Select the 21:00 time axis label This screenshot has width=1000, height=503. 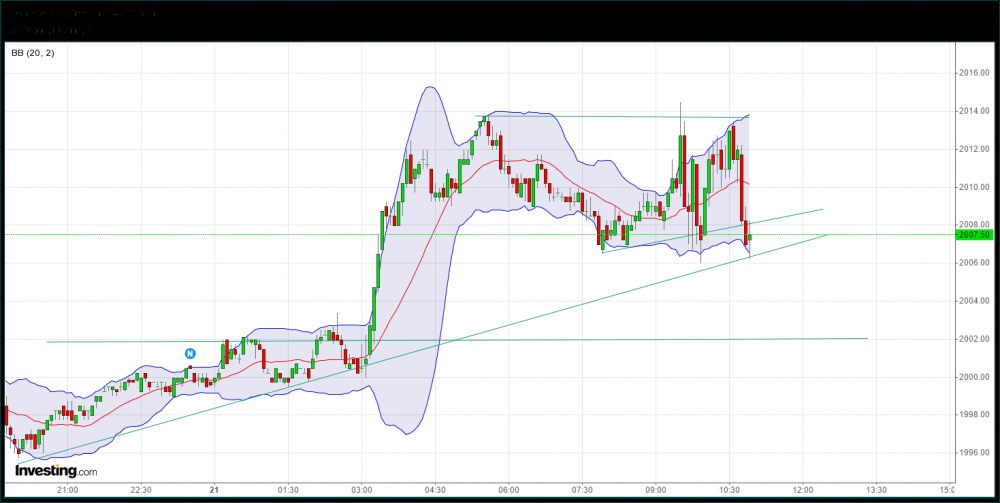(x=67, y=490)
